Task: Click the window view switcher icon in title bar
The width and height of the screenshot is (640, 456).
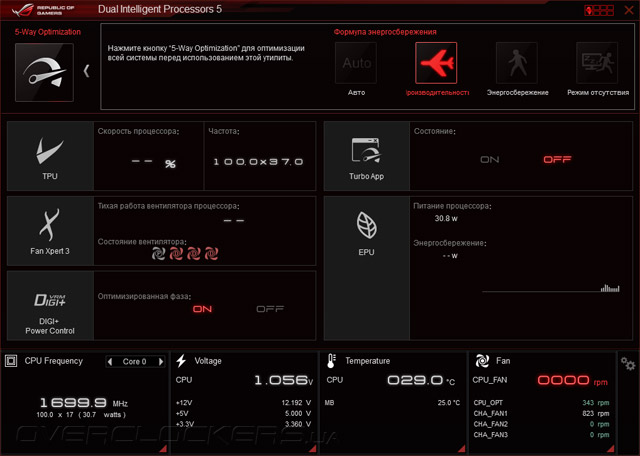Action: click(599, 10)
